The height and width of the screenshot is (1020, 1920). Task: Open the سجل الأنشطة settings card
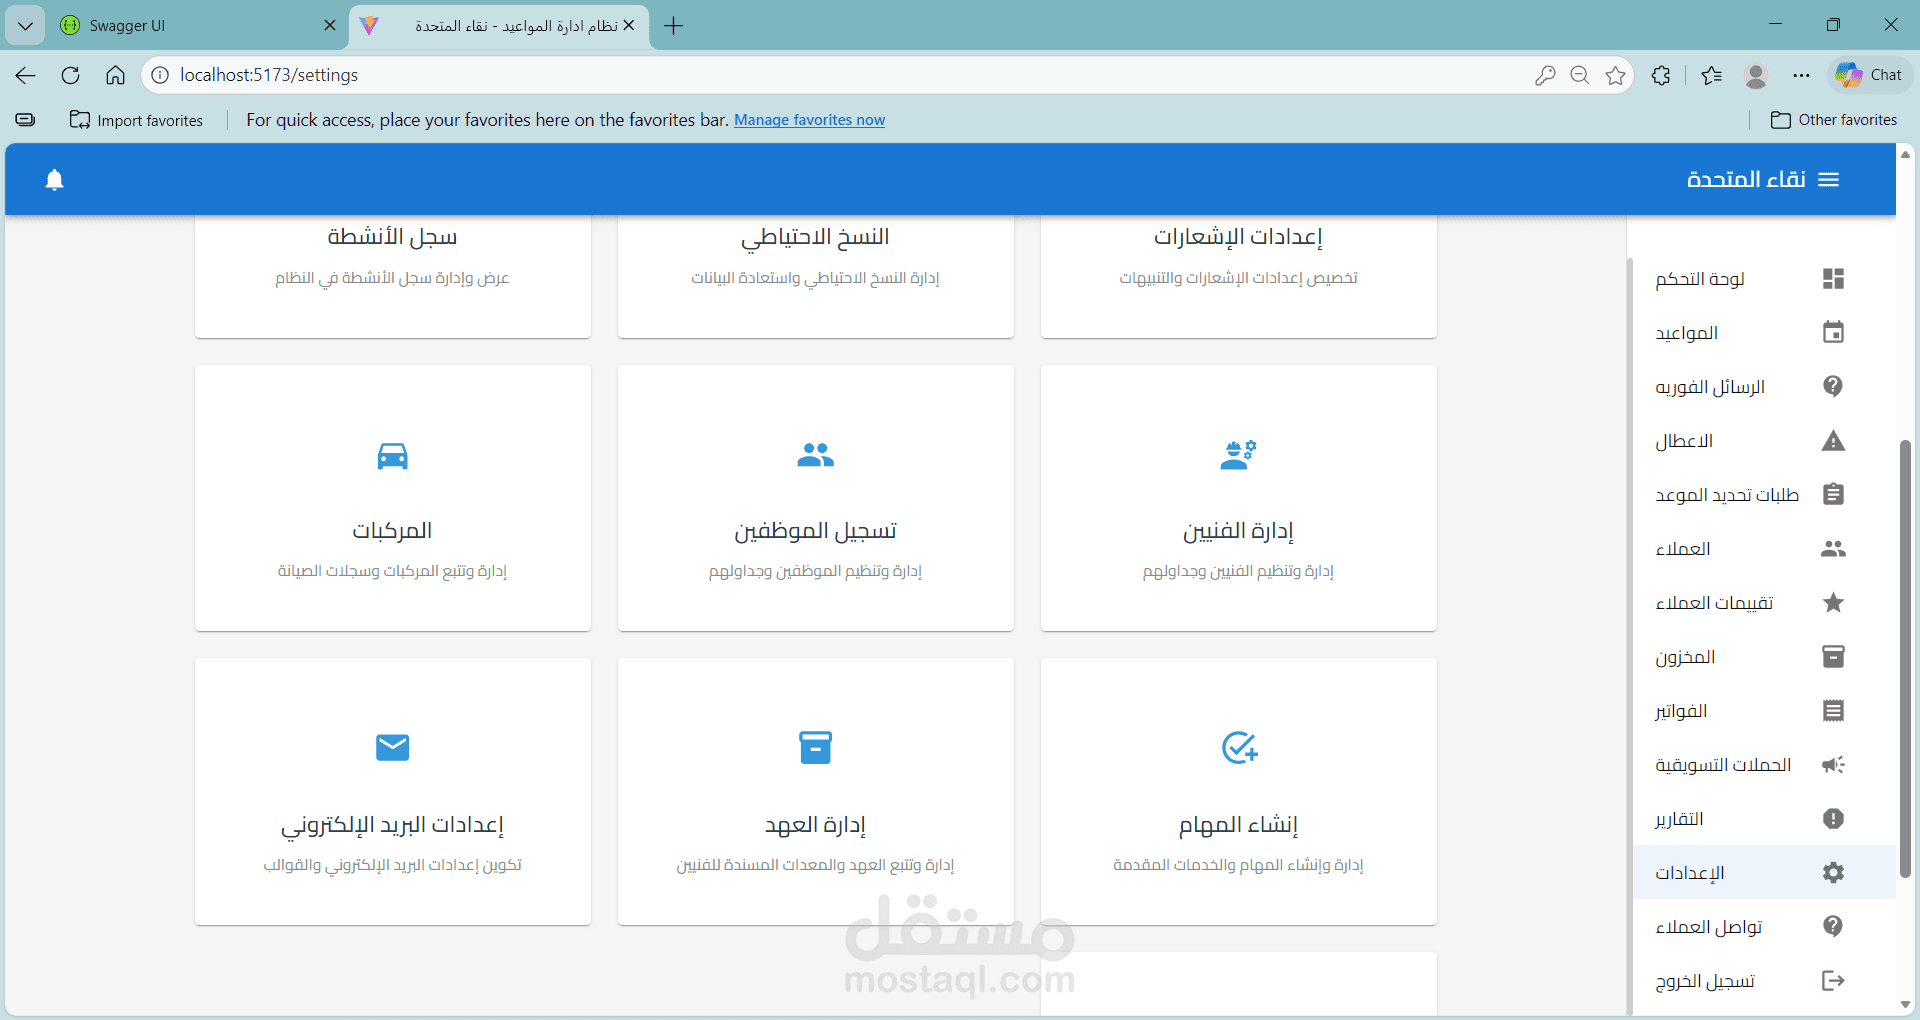pyautogui.click(x=392, y=276)
